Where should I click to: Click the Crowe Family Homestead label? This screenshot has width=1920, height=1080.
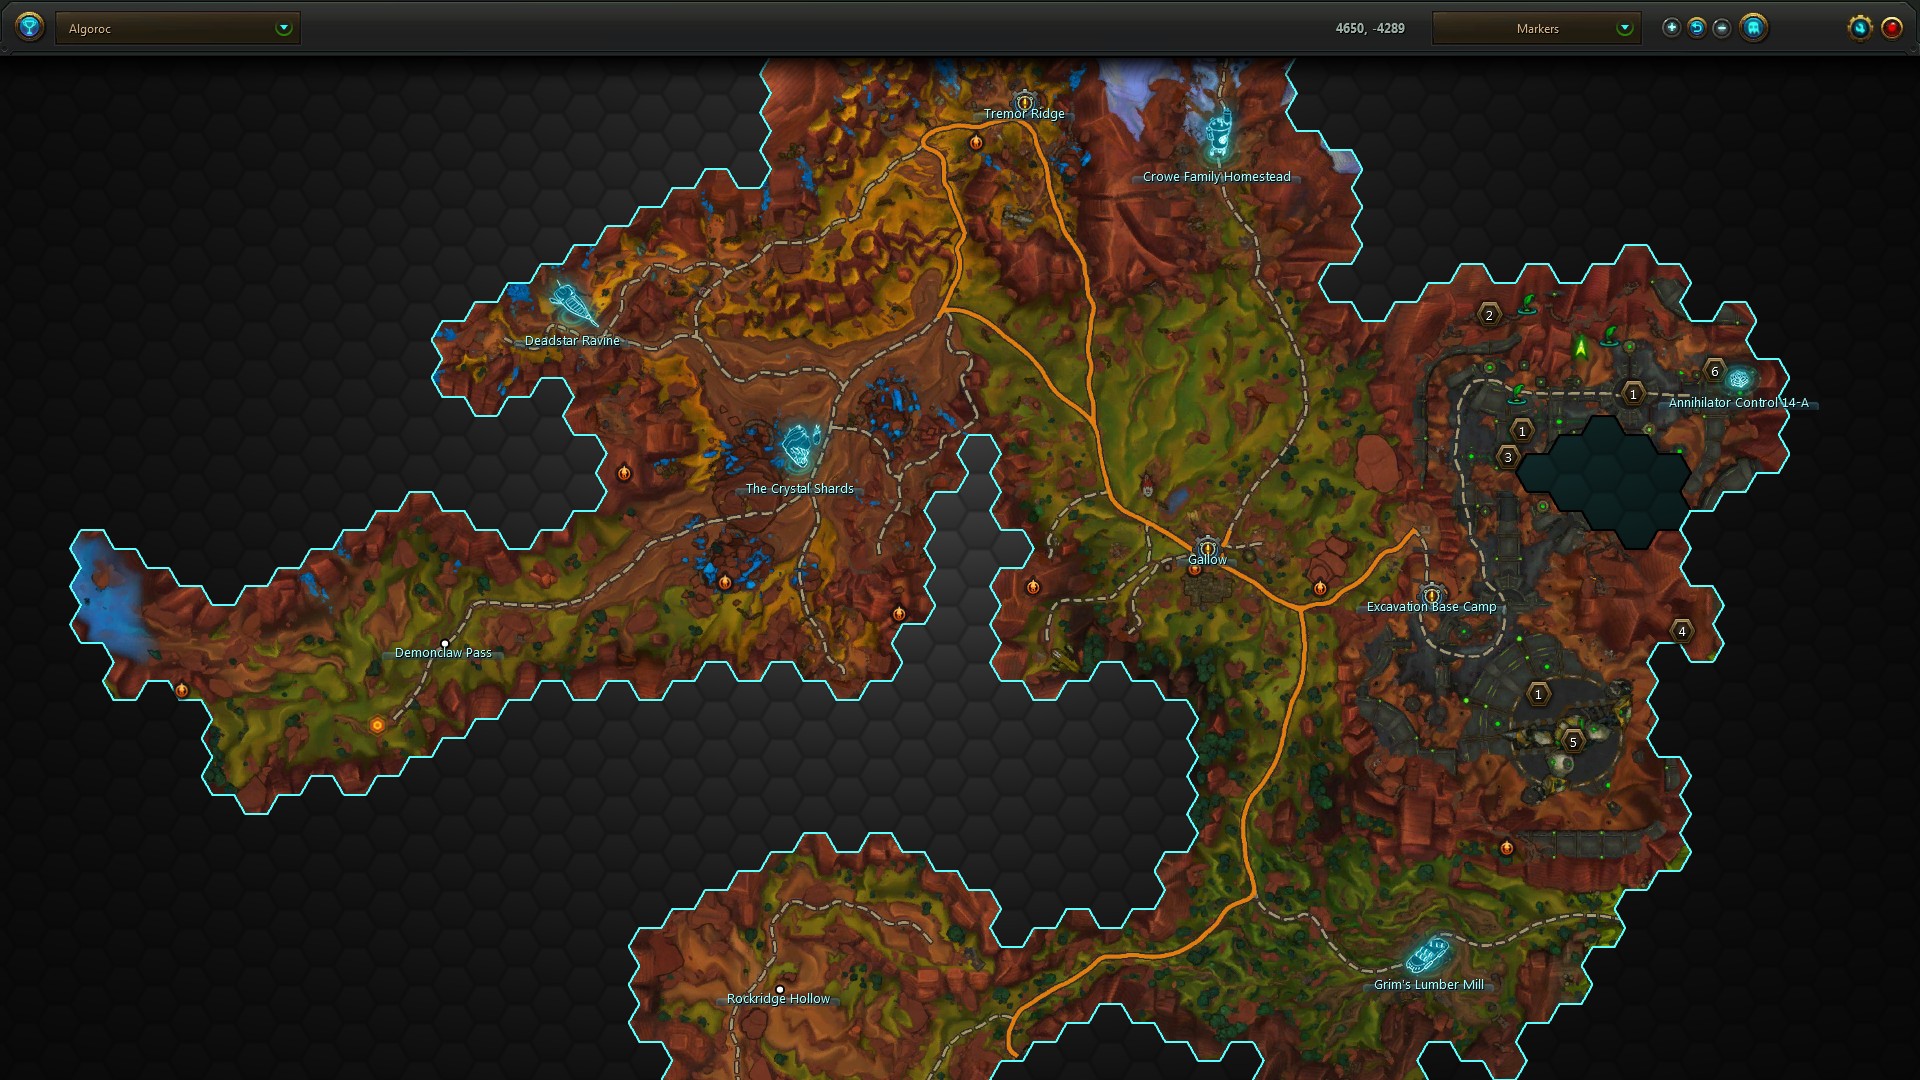tap(1217, 177)
